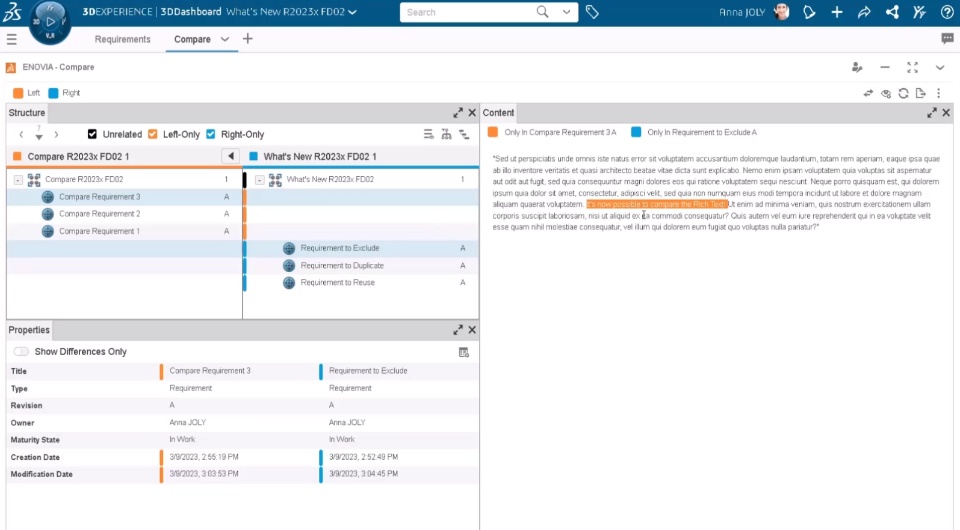
Task: Select Compare Requirement 3 row
Action: pos(125,196)
